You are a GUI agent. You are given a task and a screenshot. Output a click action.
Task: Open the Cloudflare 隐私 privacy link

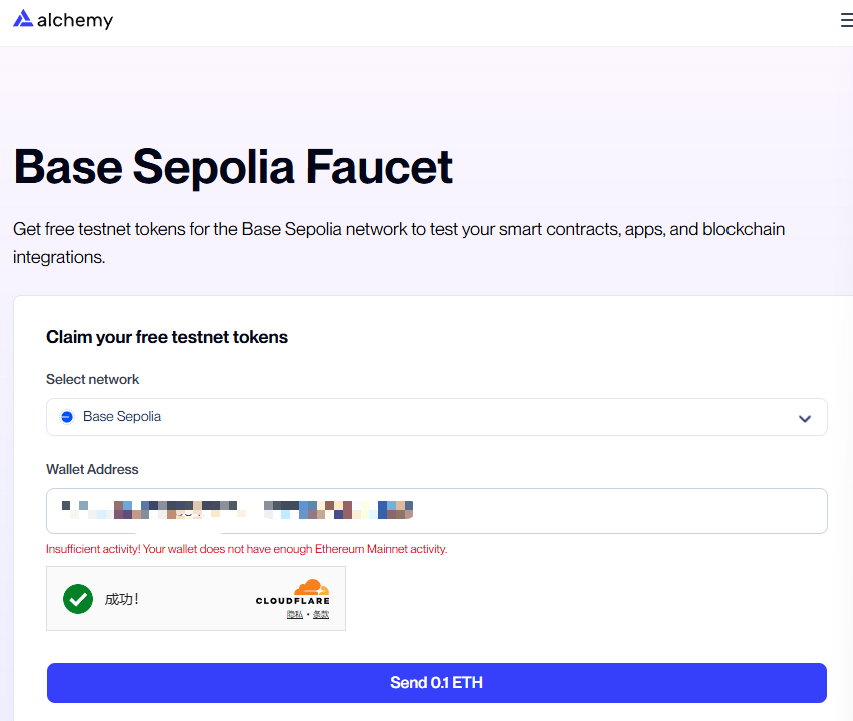[294, 614]
